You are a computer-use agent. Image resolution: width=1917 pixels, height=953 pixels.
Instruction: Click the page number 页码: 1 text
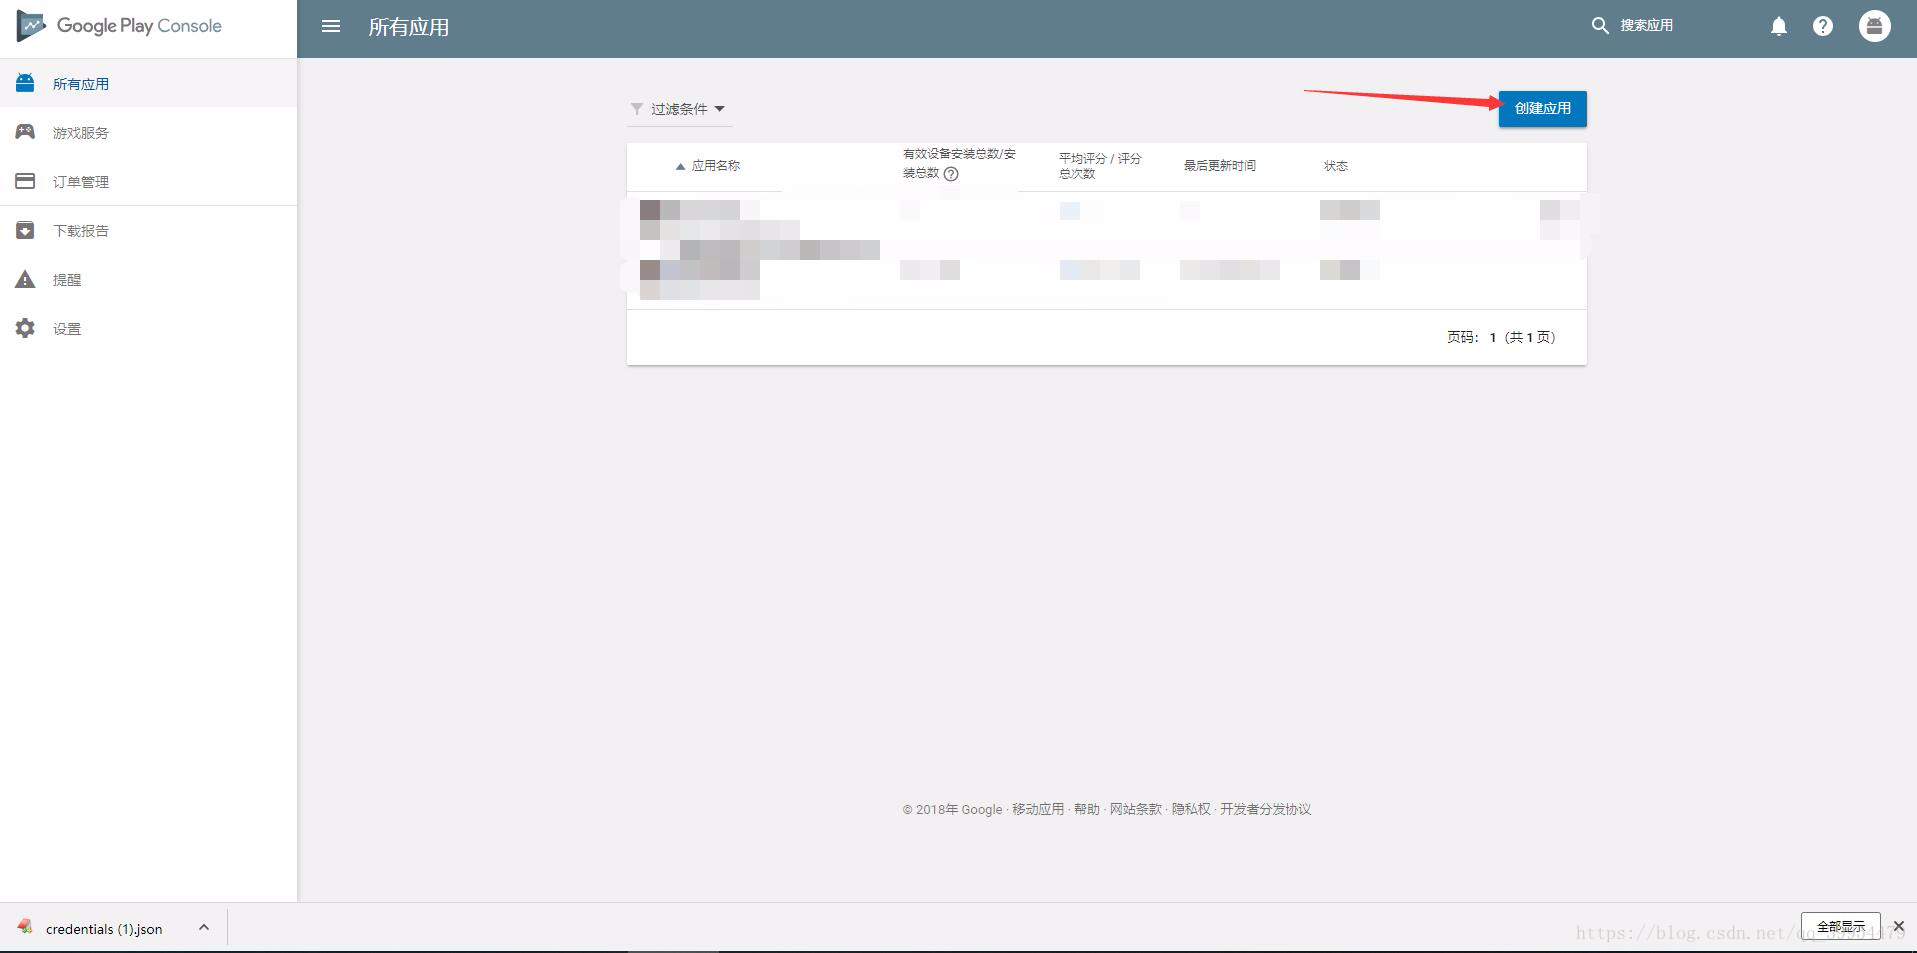coord(1472,337)
